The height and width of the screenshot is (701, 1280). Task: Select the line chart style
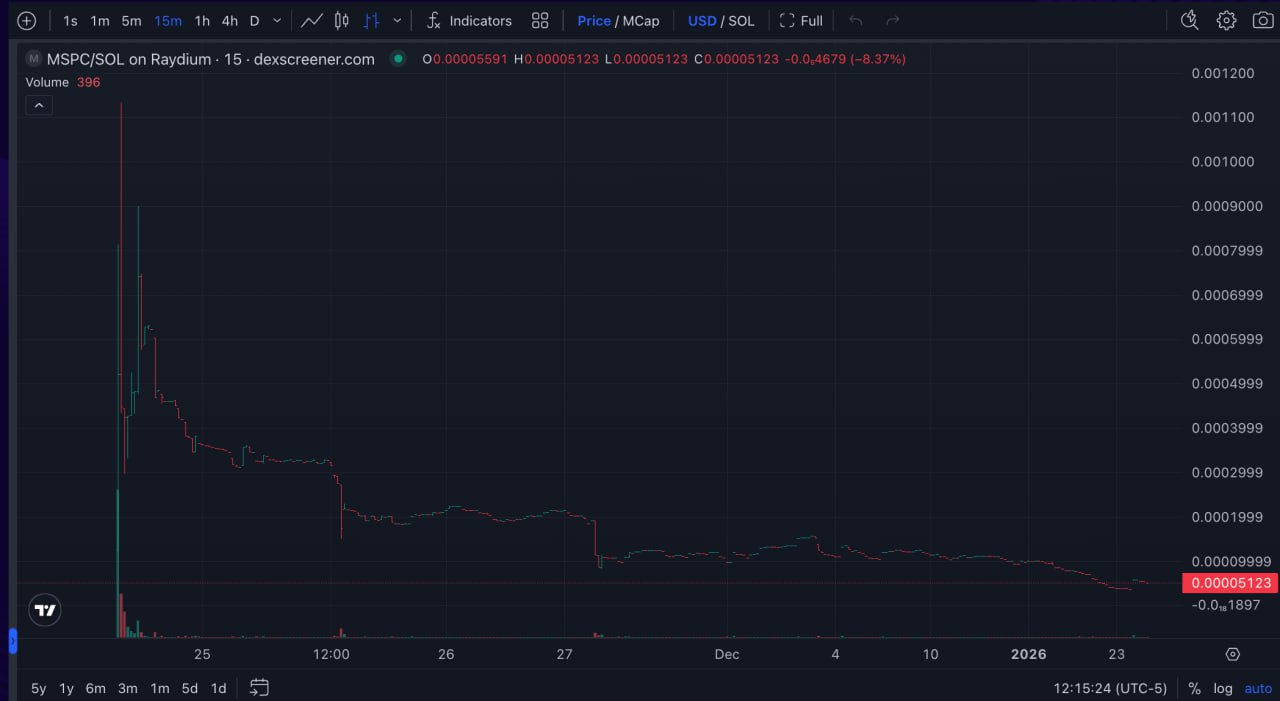(312, 20)
